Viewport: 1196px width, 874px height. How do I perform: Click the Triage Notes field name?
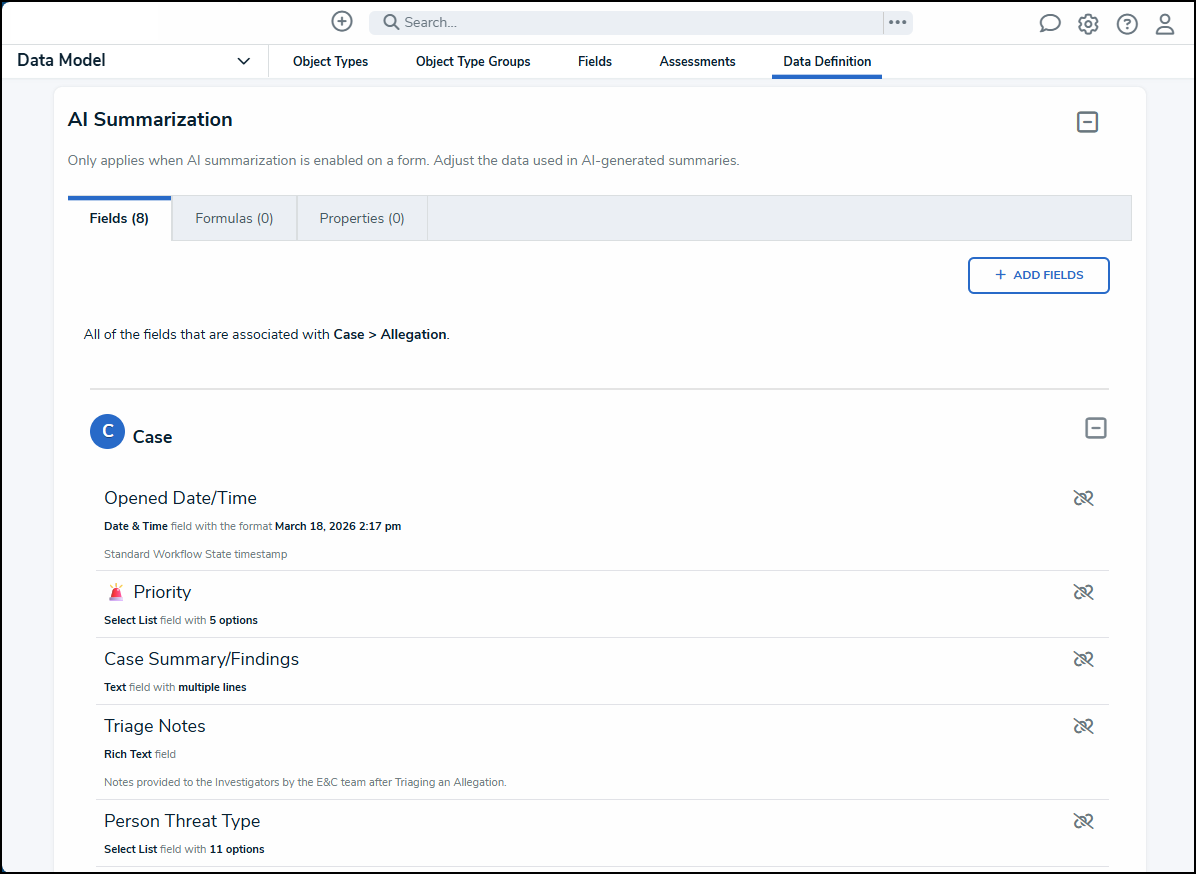[x=155, y=726]
